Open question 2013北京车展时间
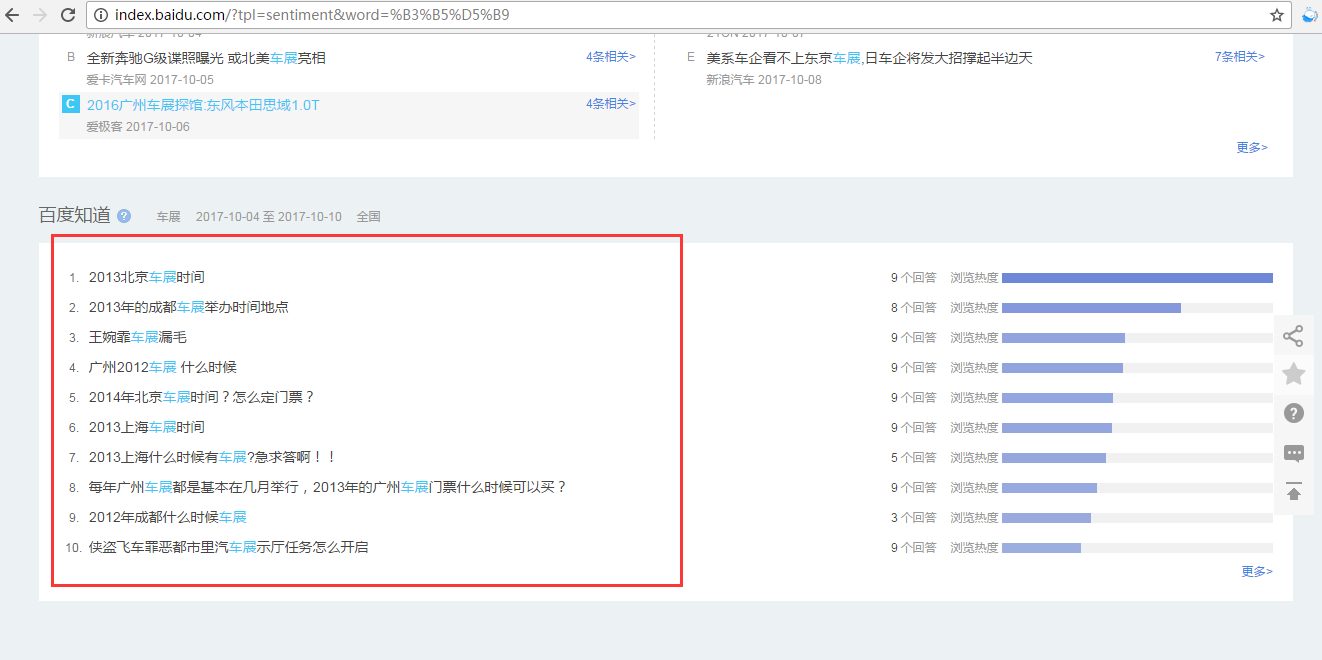This screenshot has width=1322, height=660. point(146,277)
